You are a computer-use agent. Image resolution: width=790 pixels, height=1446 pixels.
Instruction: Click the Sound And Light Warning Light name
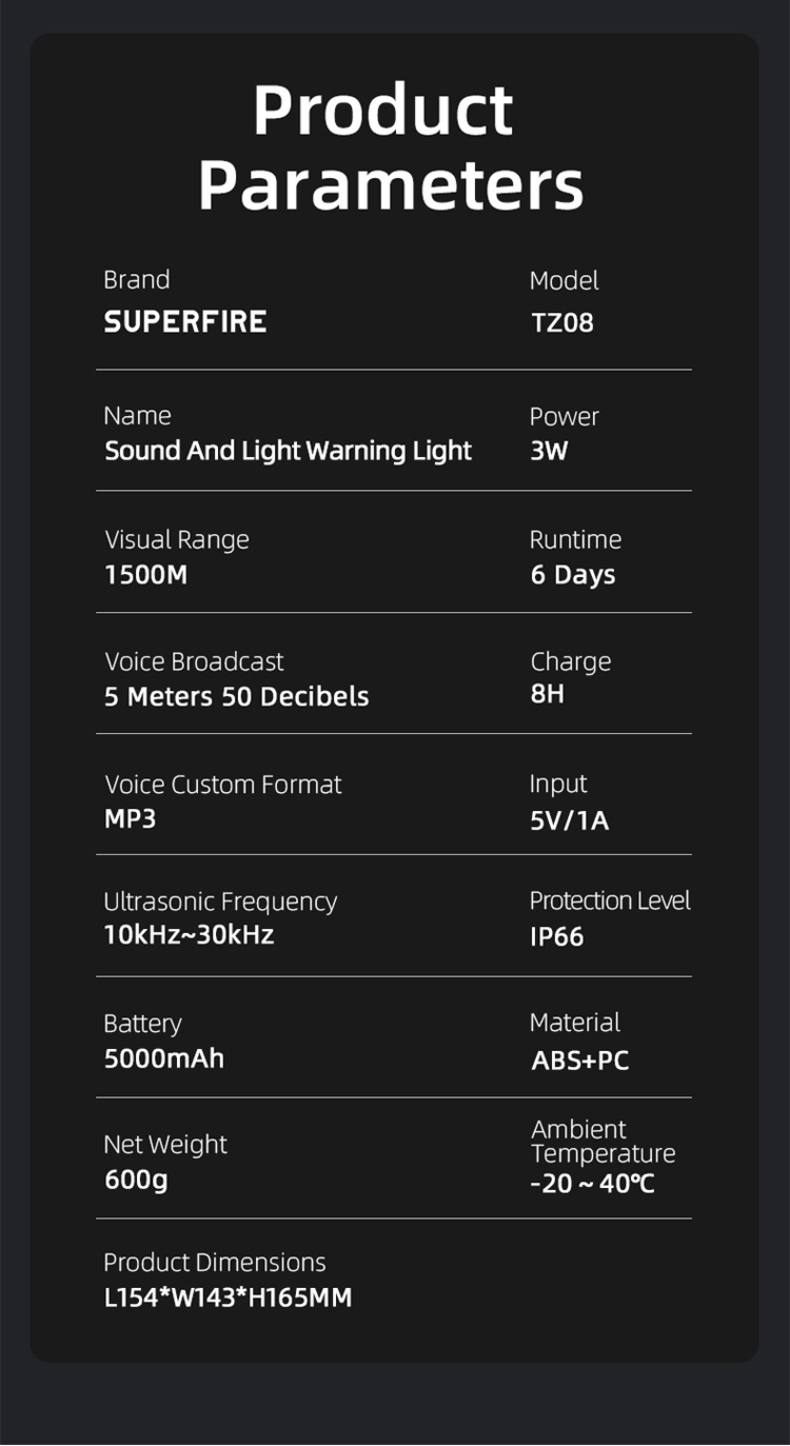[288, 451]
